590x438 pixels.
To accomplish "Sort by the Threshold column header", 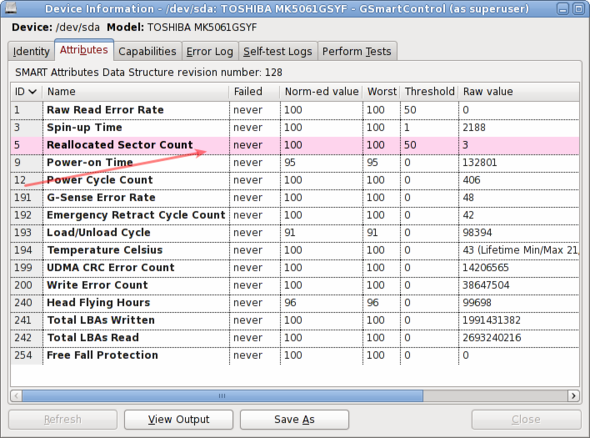I will (429, 92).
